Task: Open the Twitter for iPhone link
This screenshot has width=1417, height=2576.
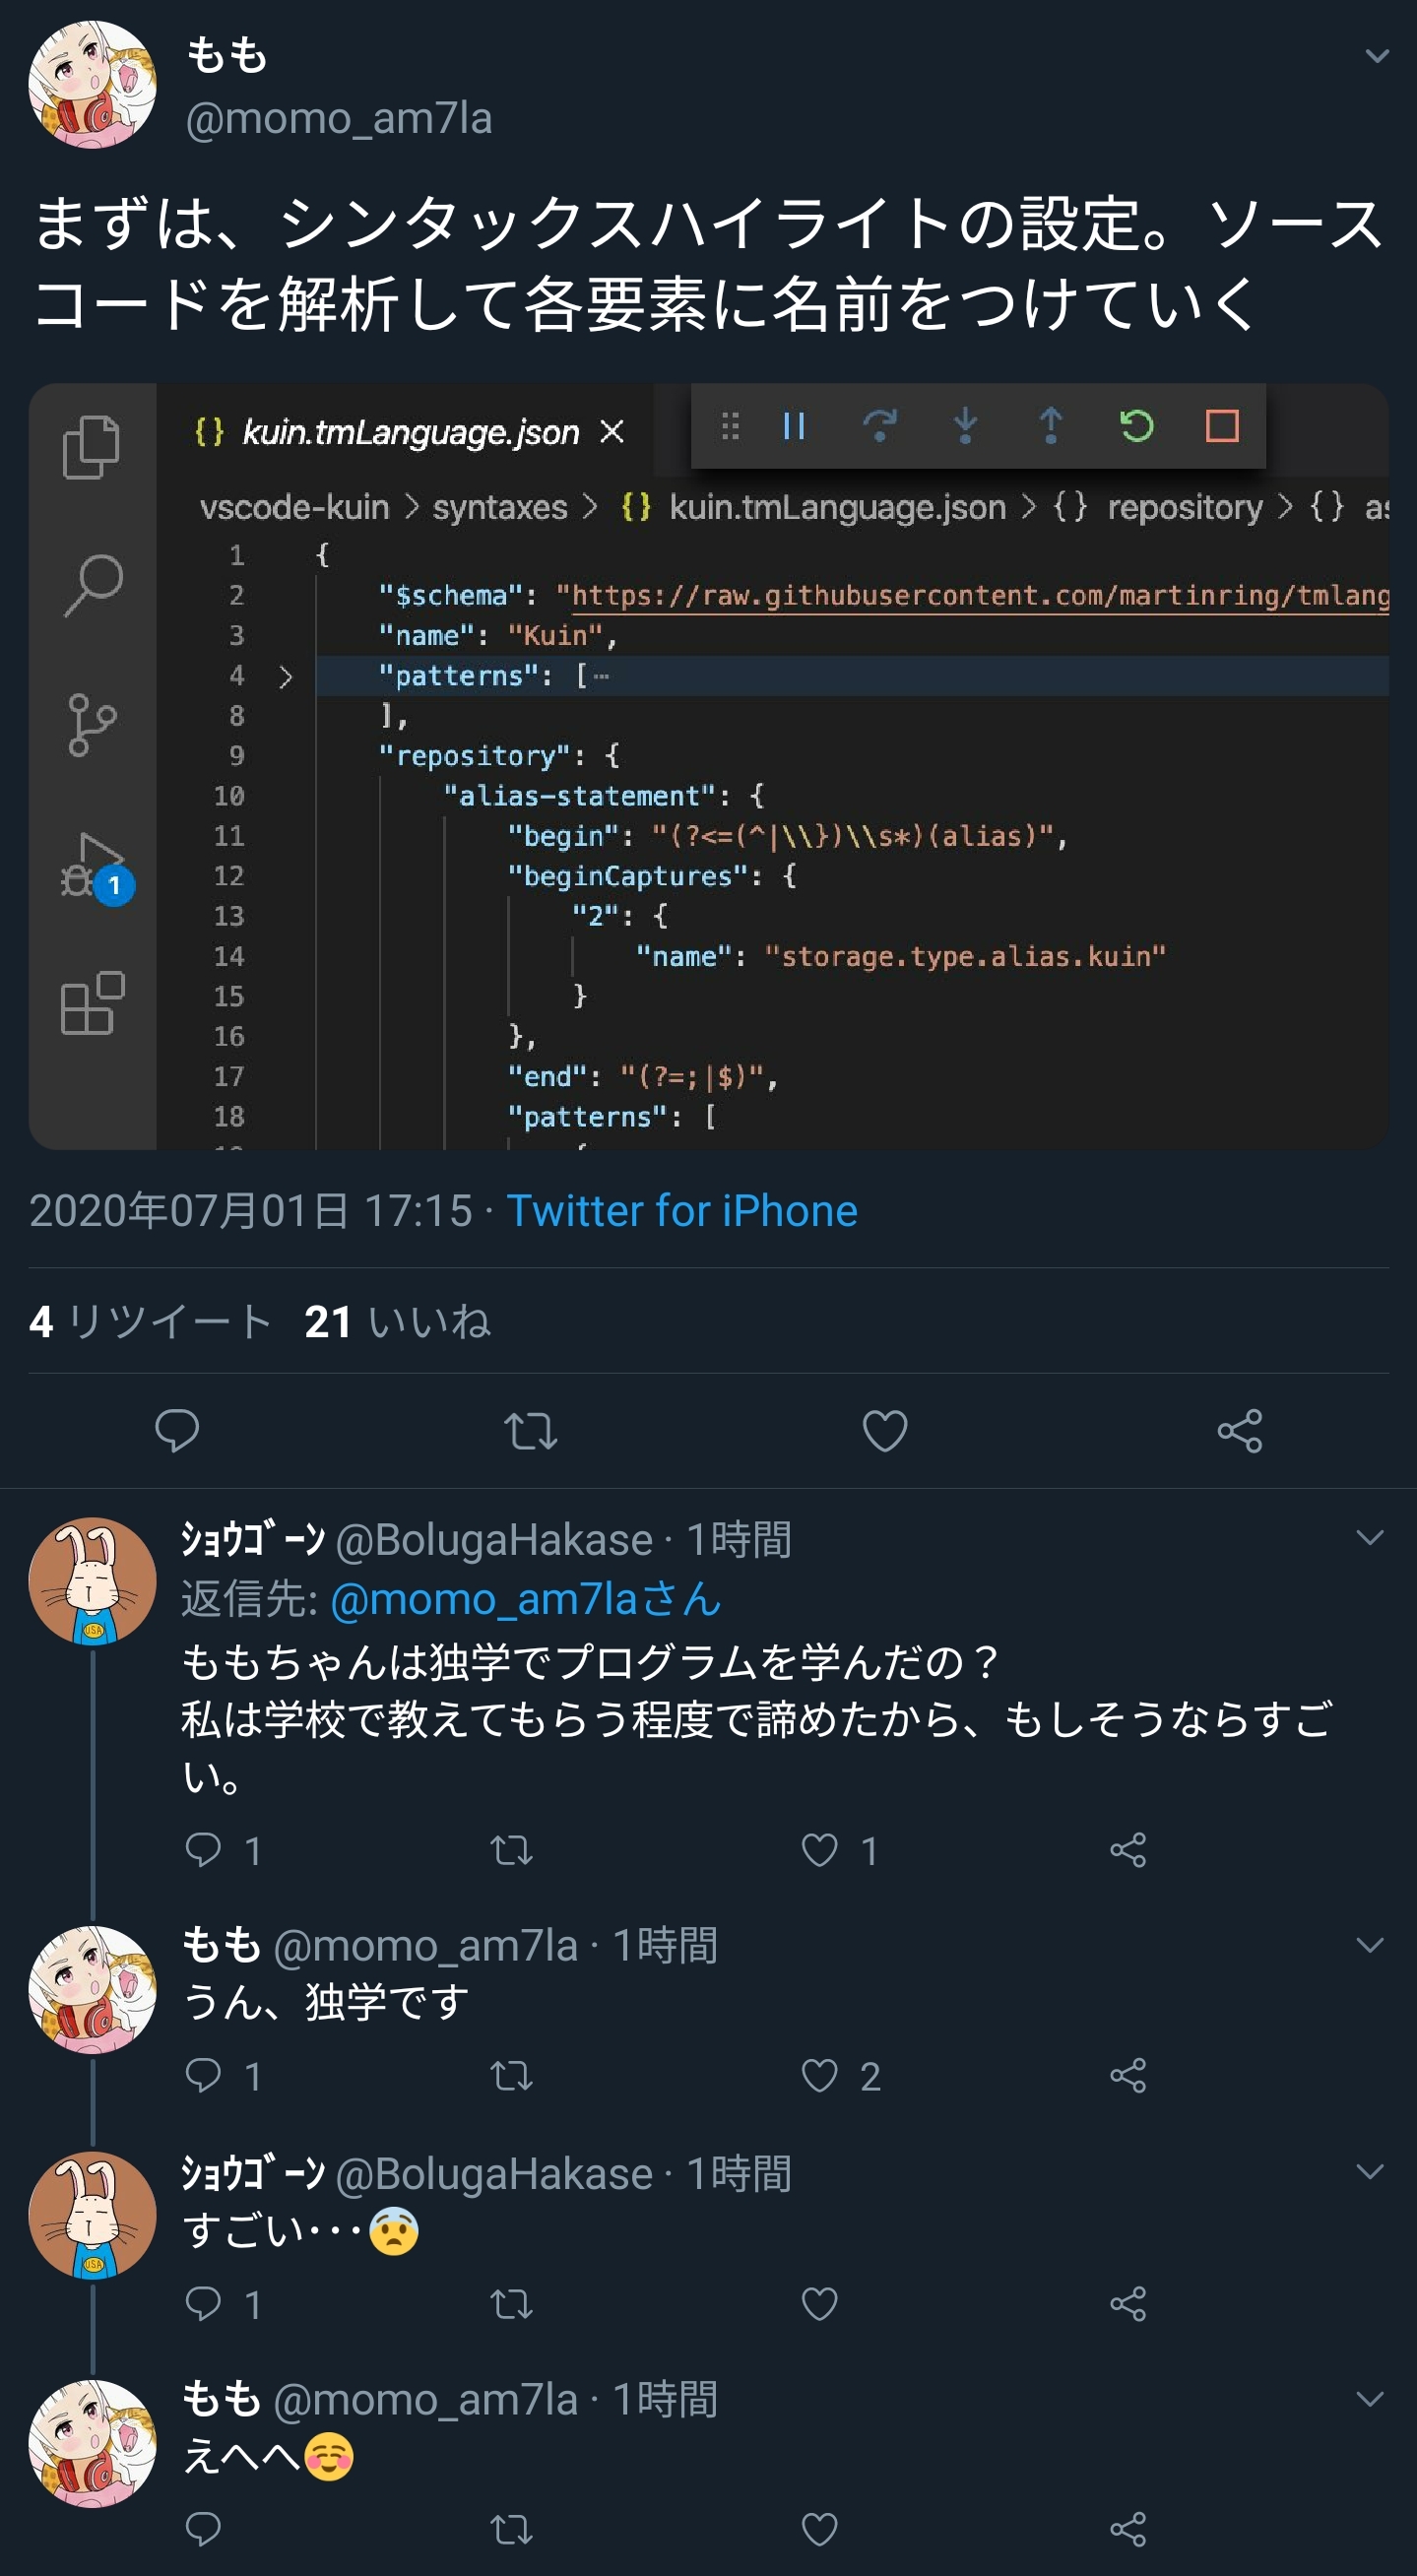Action: point(681,1211)
